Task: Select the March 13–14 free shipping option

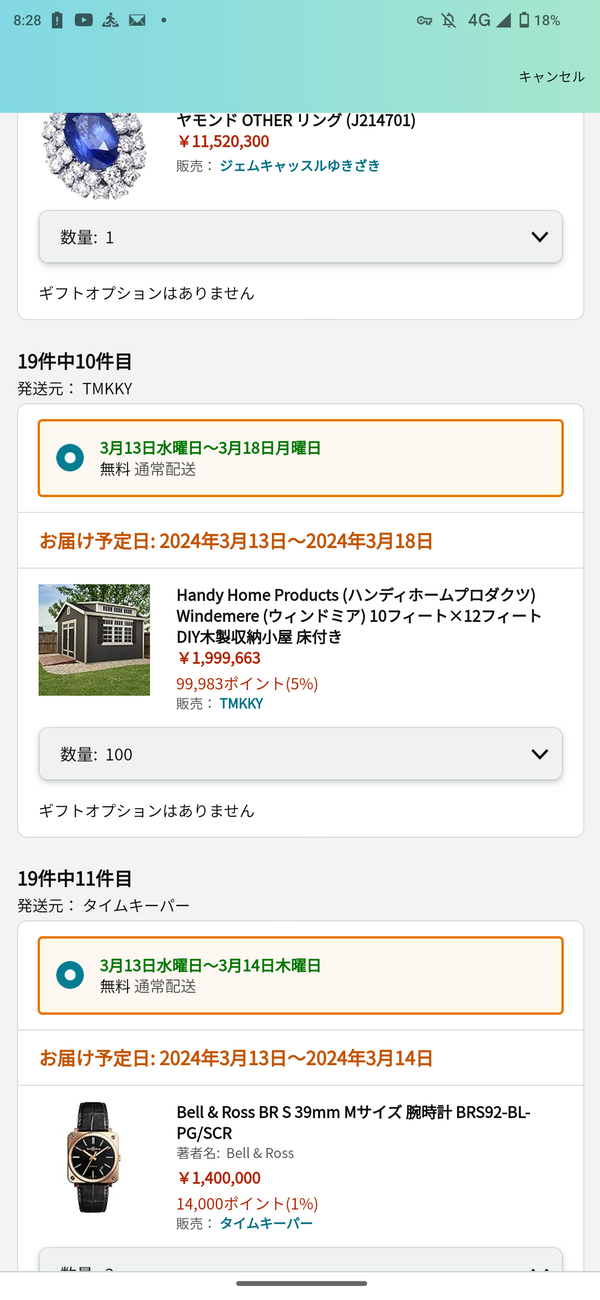Action: point(300,975)
